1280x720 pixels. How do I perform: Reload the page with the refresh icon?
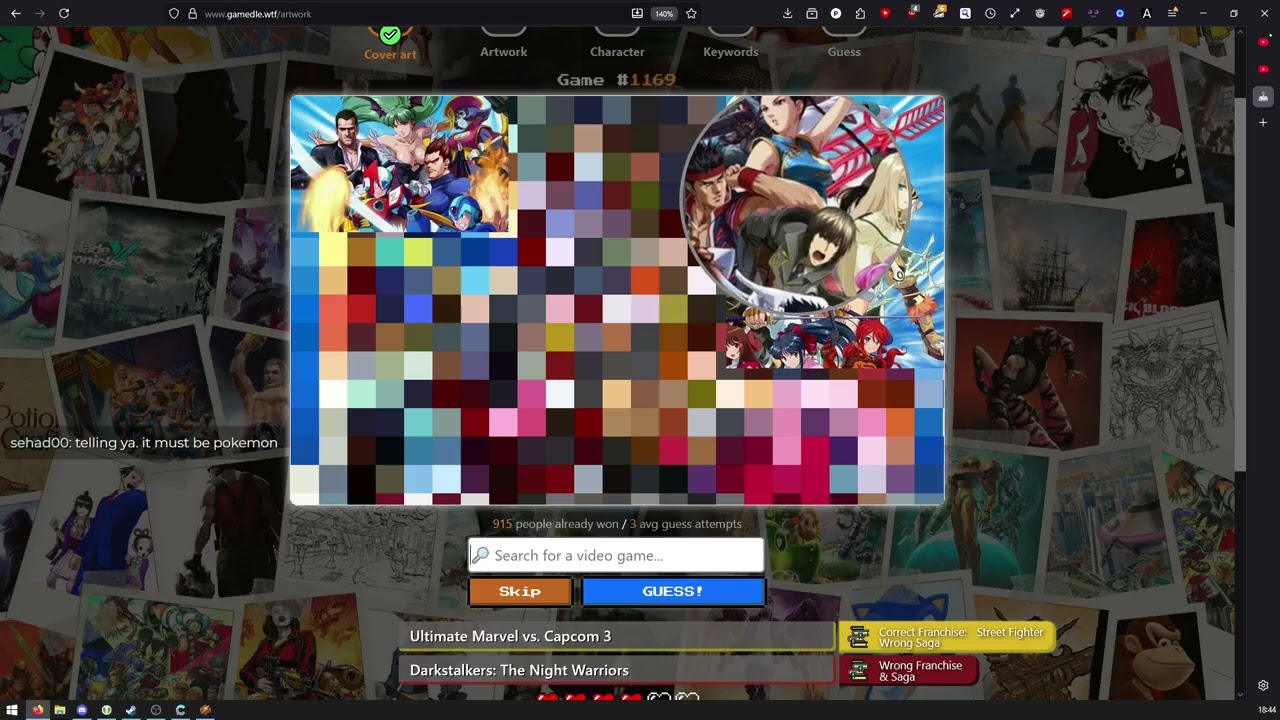(64, 14)
